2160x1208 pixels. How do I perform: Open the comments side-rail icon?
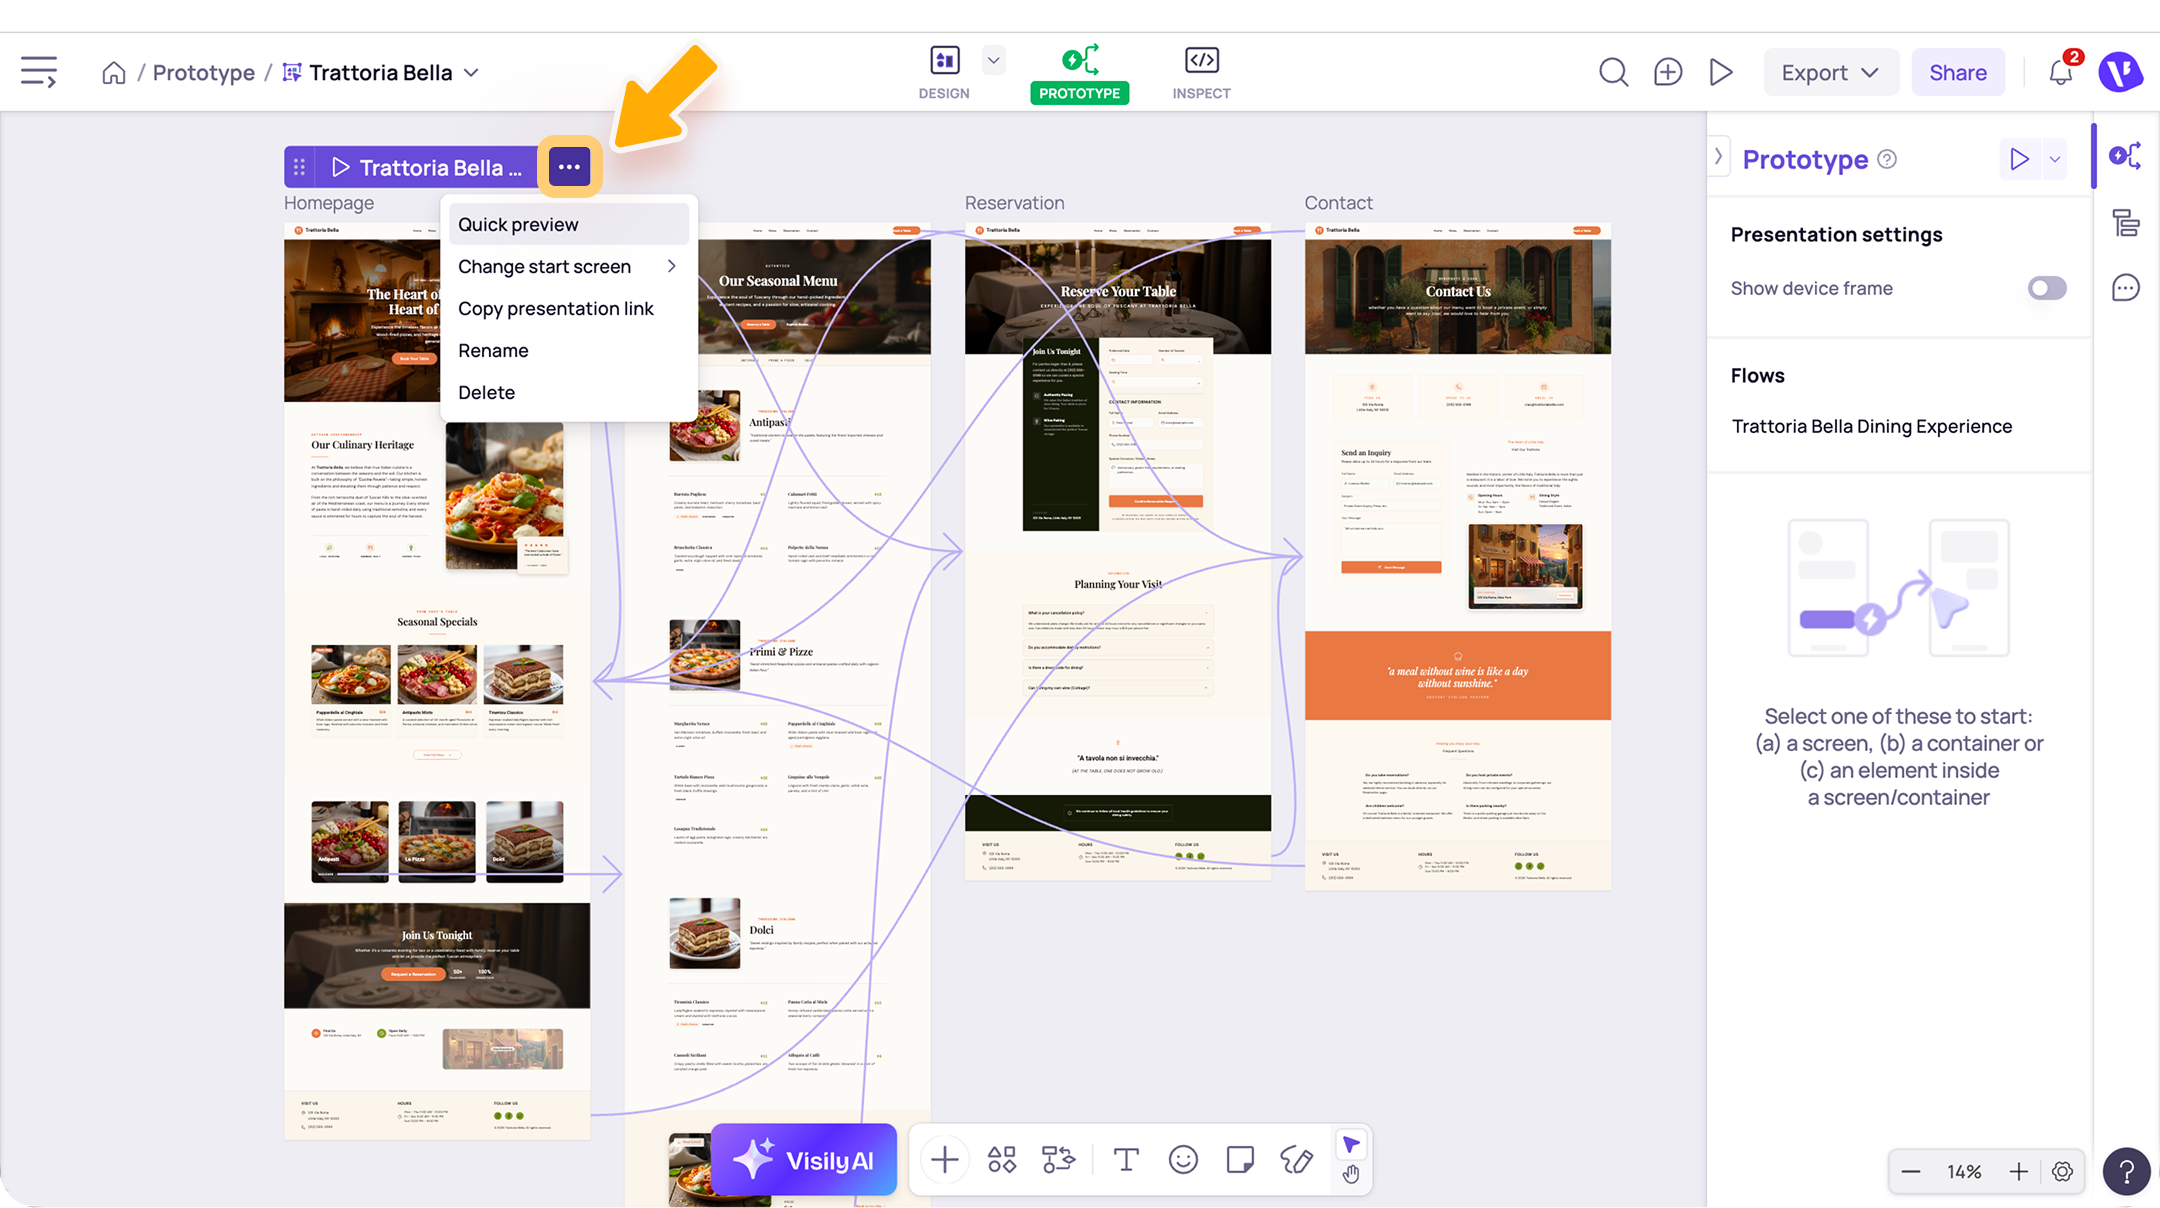[x=2125, y=288]
